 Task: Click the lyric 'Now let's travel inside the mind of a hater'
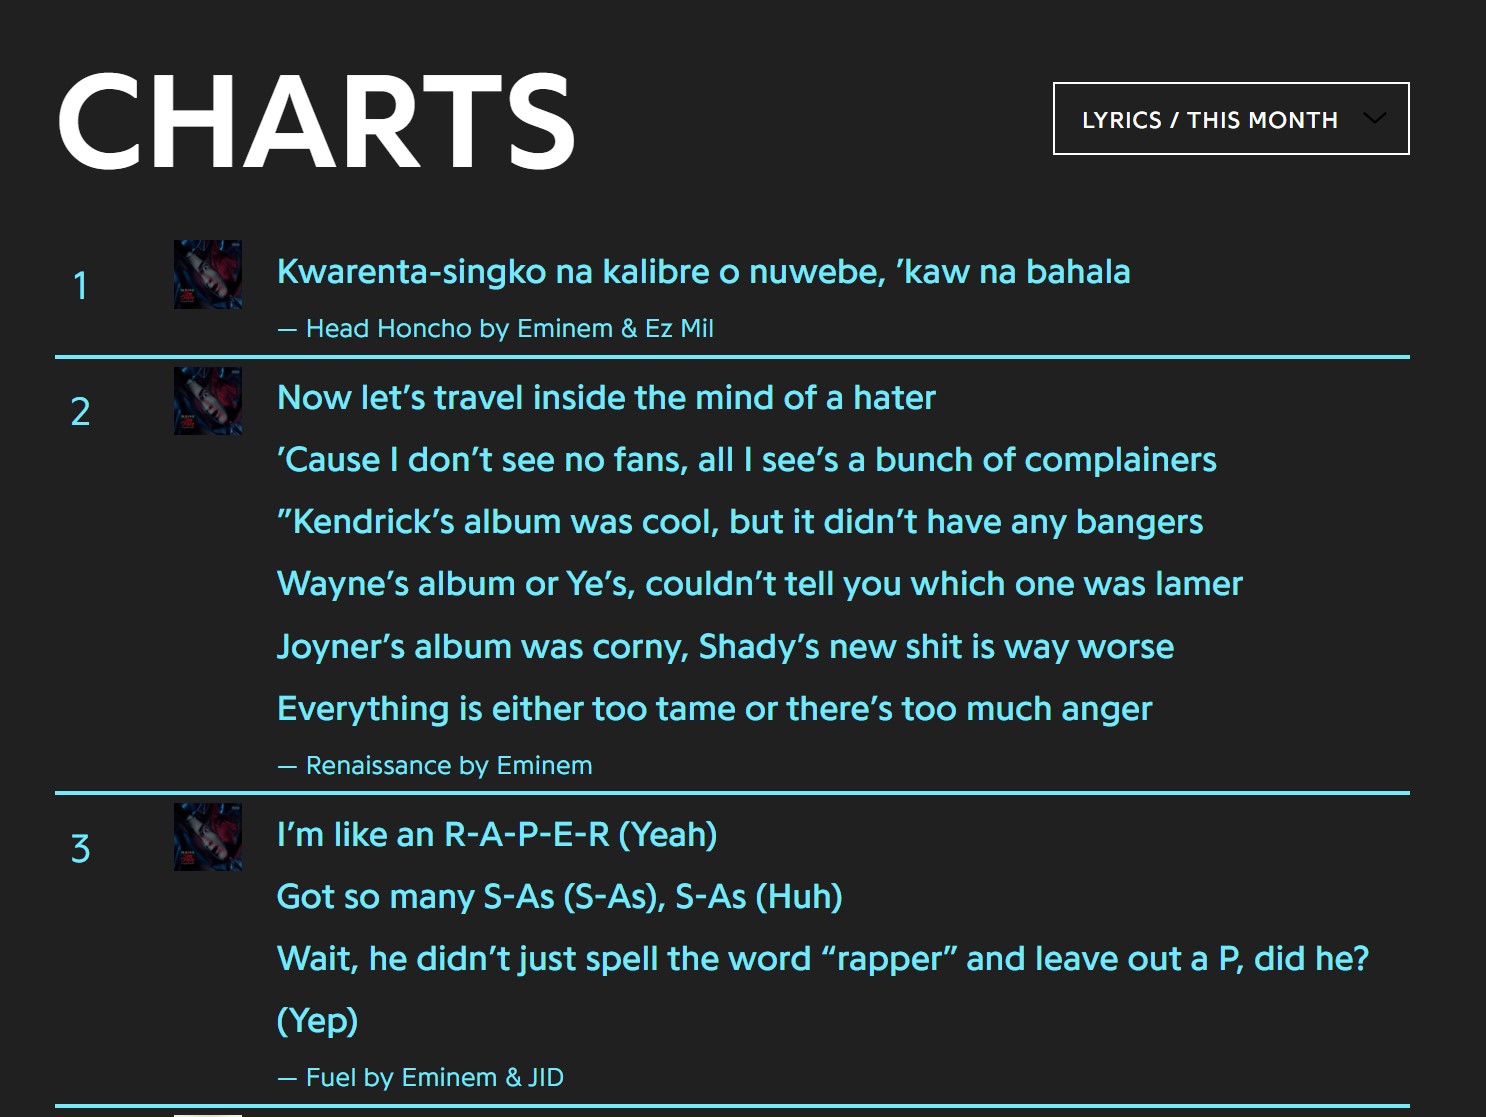[606, 397]
